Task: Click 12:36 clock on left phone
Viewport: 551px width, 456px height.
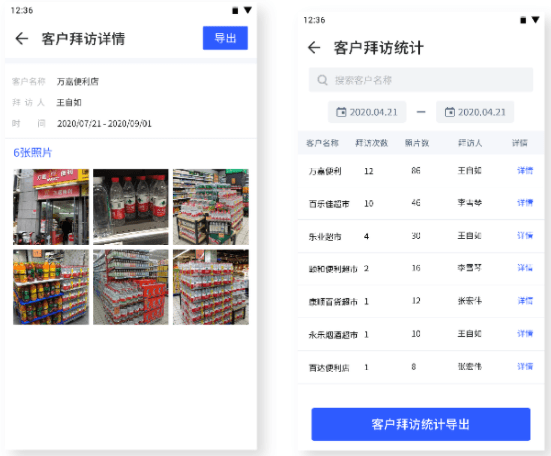Action: click(22, 10)
